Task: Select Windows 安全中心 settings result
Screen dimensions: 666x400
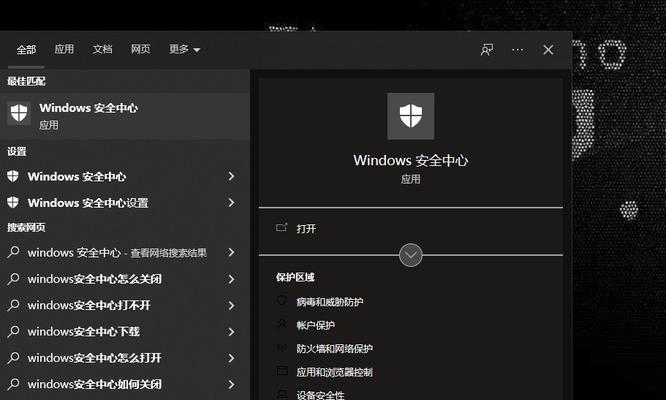Action: pos(77,177)
